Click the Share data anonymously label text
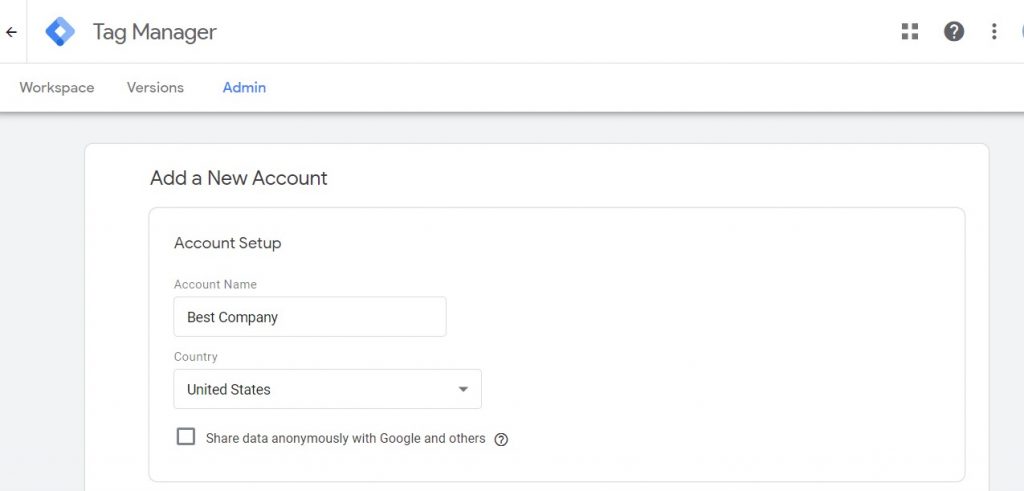The height and width of the screenshot is (491, 1024). pos(345,439)
